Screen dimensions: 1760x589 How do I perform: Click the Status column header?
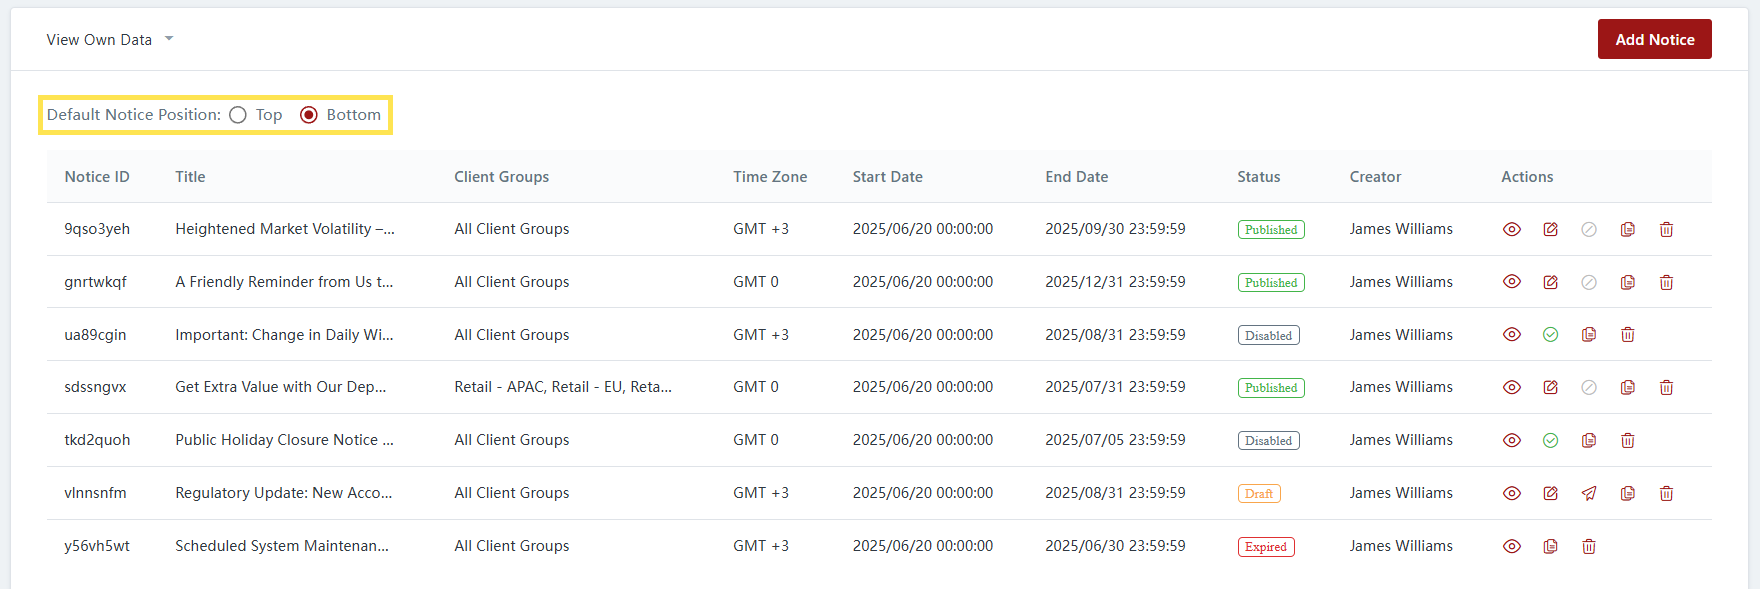(x=1258, y=177)
